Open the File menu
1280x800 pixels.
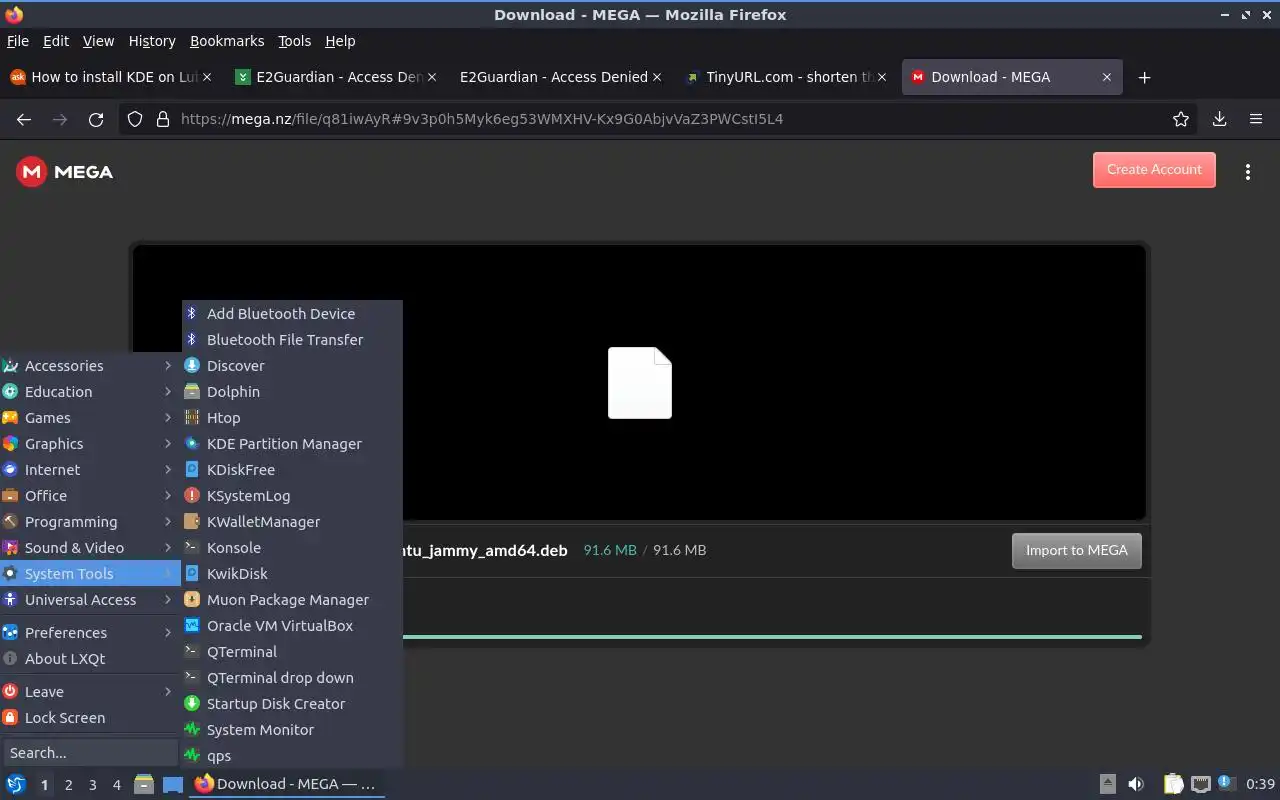18,41
